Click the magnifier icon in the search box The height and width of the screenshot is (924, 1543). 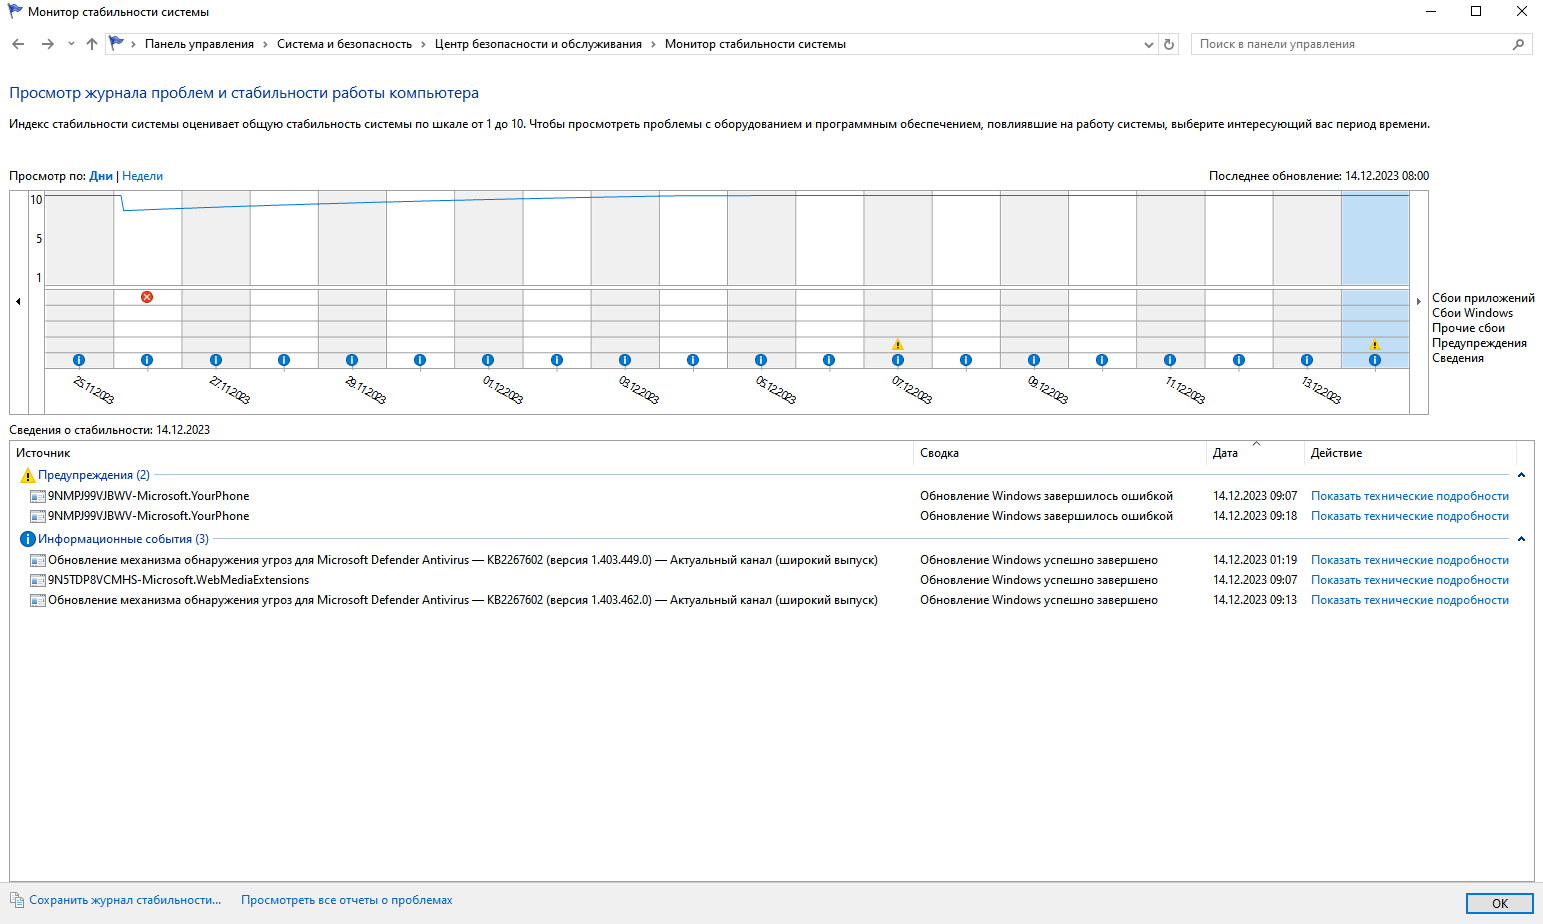1518,44
